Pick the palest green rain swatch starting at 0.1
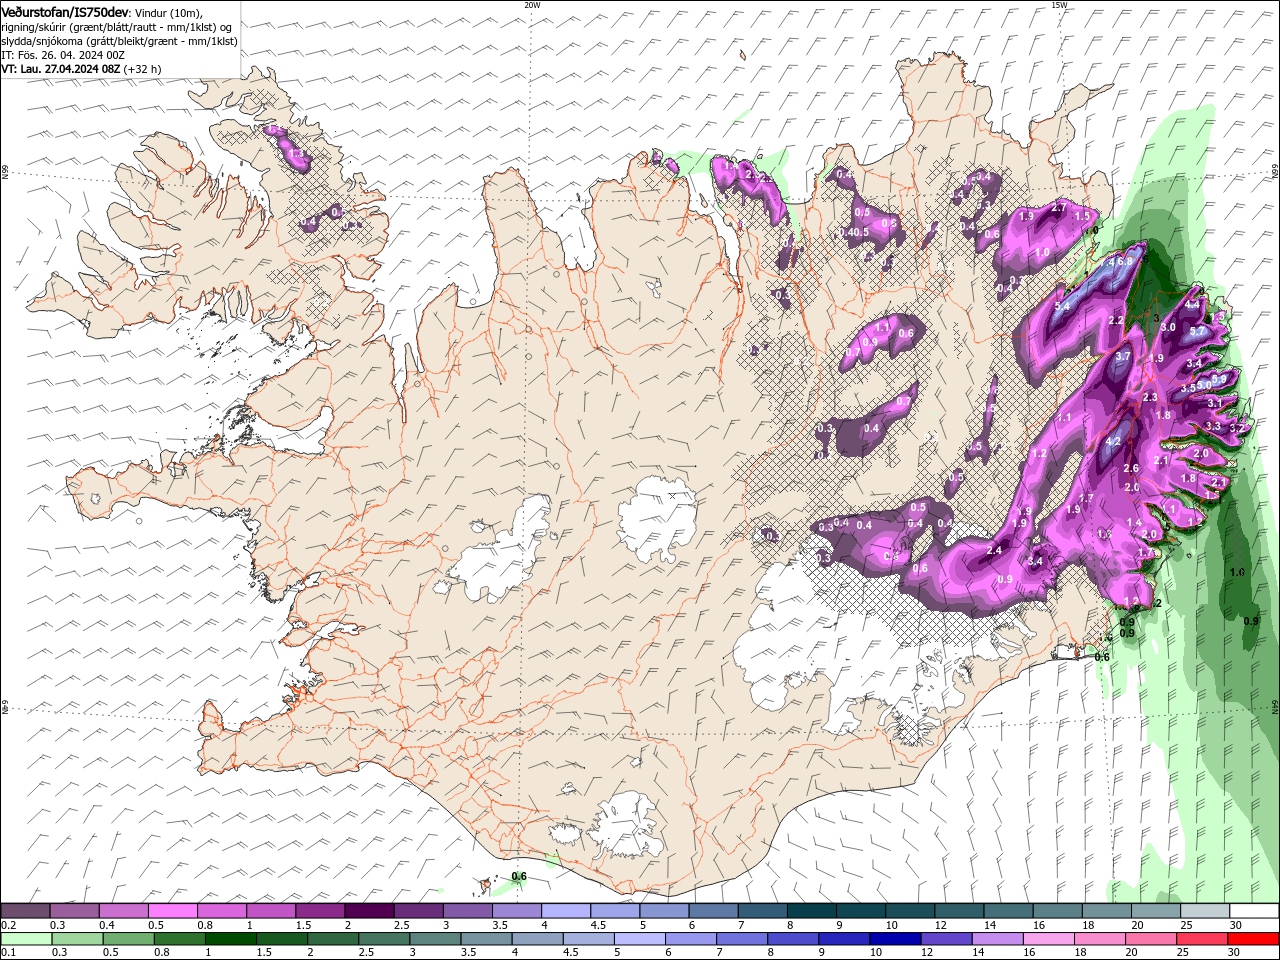Image resolution: width=1280 pixels, height=960 pixels. pos(26,939)
